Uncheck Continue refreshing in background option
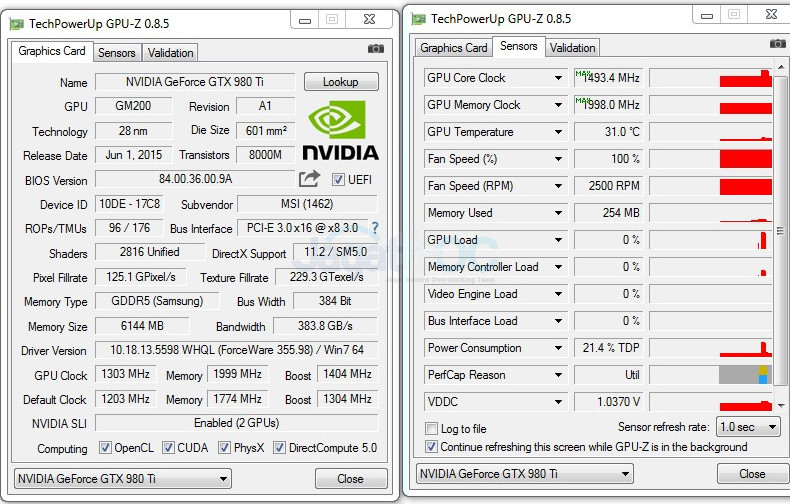The width and height of the screenshot is (790, 504). click(x=431, y=447)
